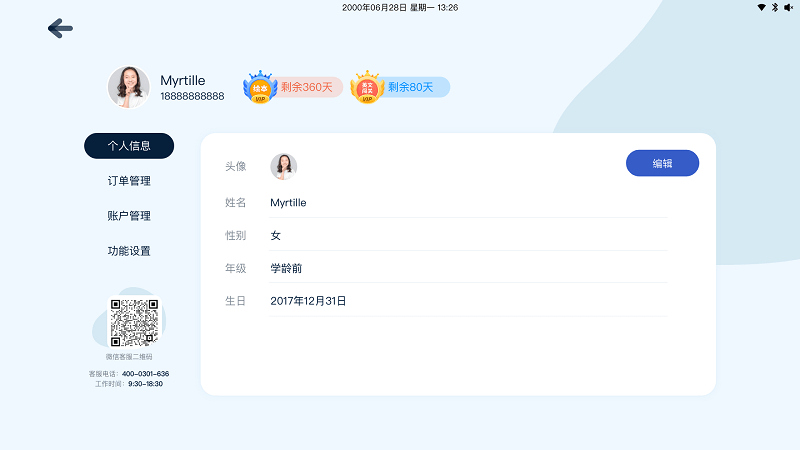Go back using the arrow icon

(x=60, y=29)
